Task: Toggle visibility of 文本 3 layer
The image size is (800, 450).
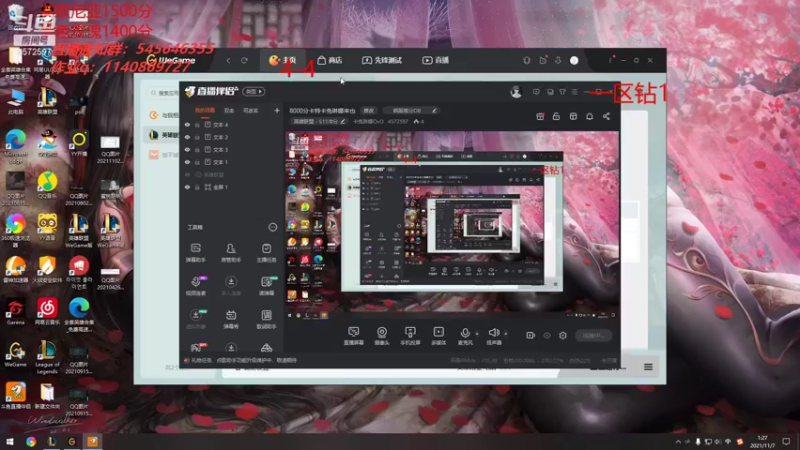Action: click(x=187, y=149)
